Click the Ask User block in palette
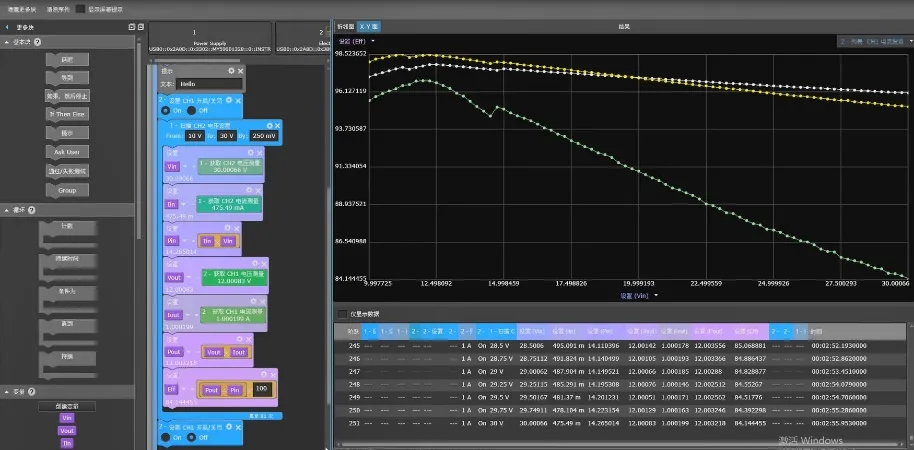 pos(67,152)
